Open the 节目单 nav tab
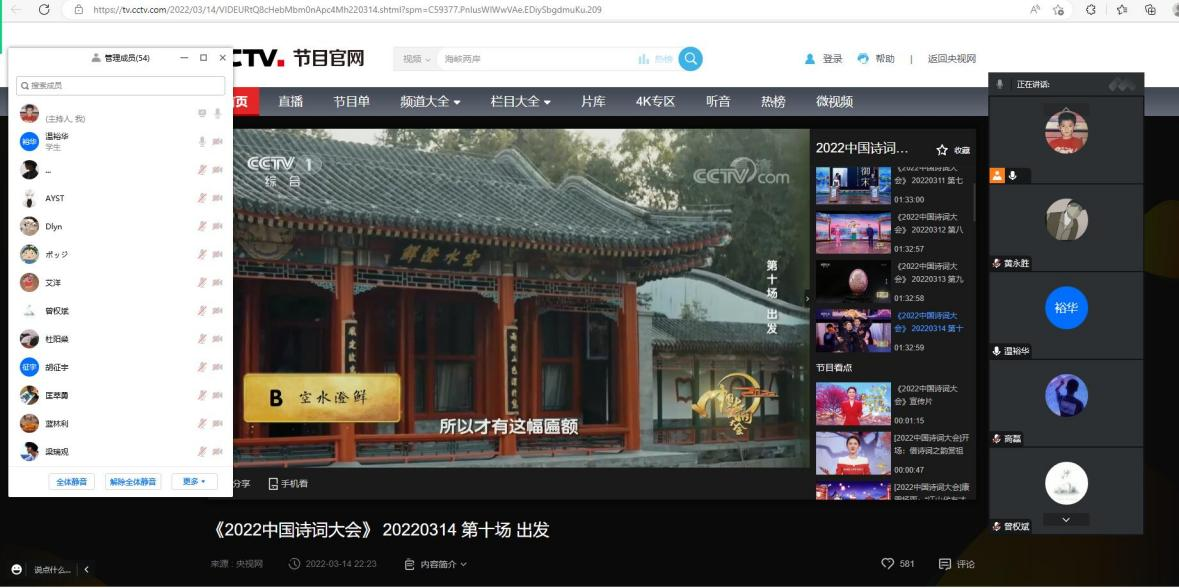 [352, 102]
